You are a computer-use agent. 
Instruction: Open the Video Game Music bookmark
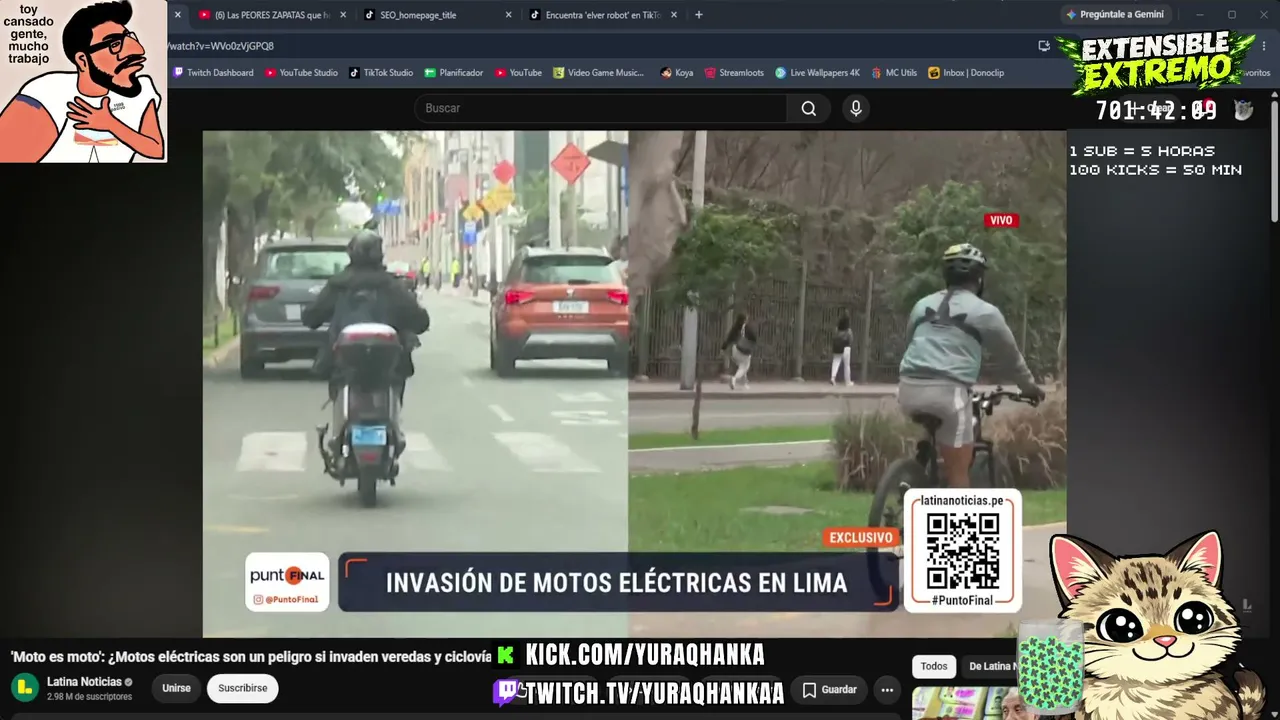[x=599, y=73]
